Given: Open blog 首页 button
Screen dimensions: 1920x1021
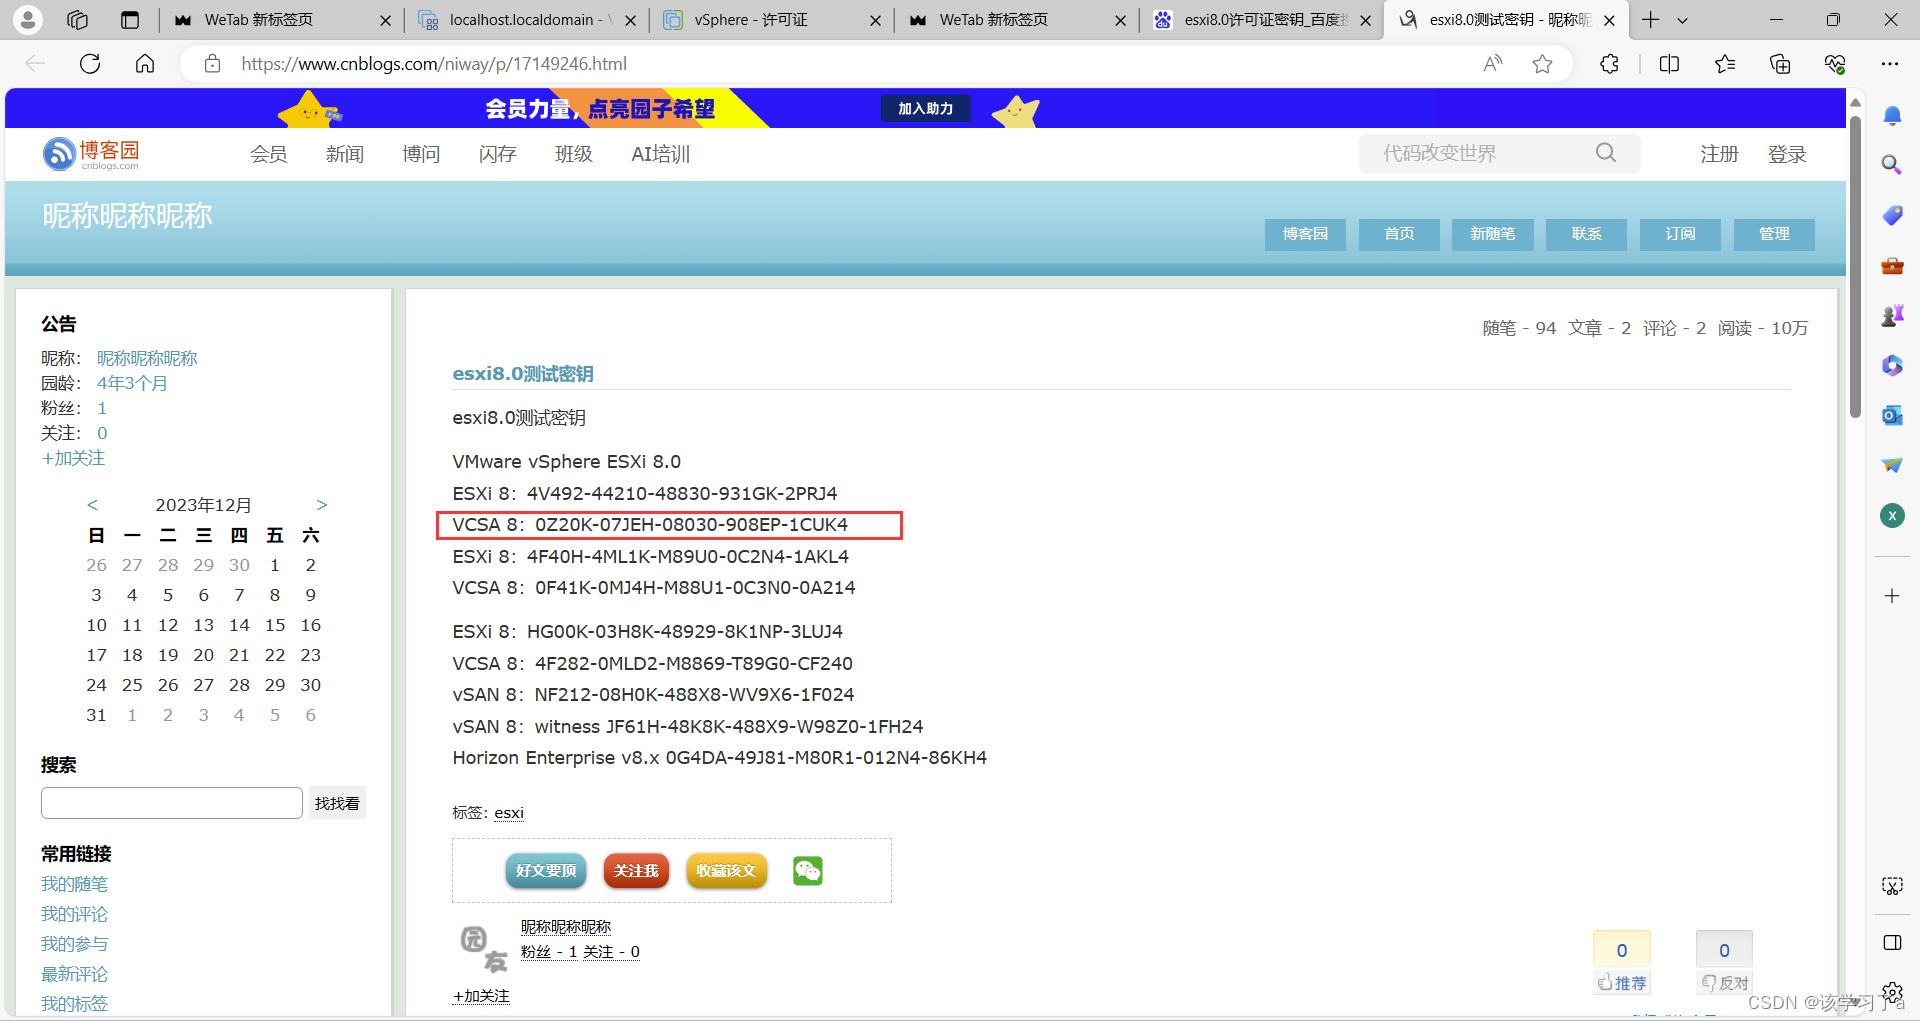Looking at the screenshot, I should 1399,234.
